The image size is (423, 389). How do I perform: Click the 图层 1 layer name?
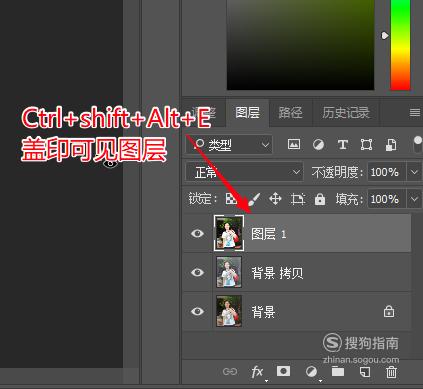(x=269, y=234)
